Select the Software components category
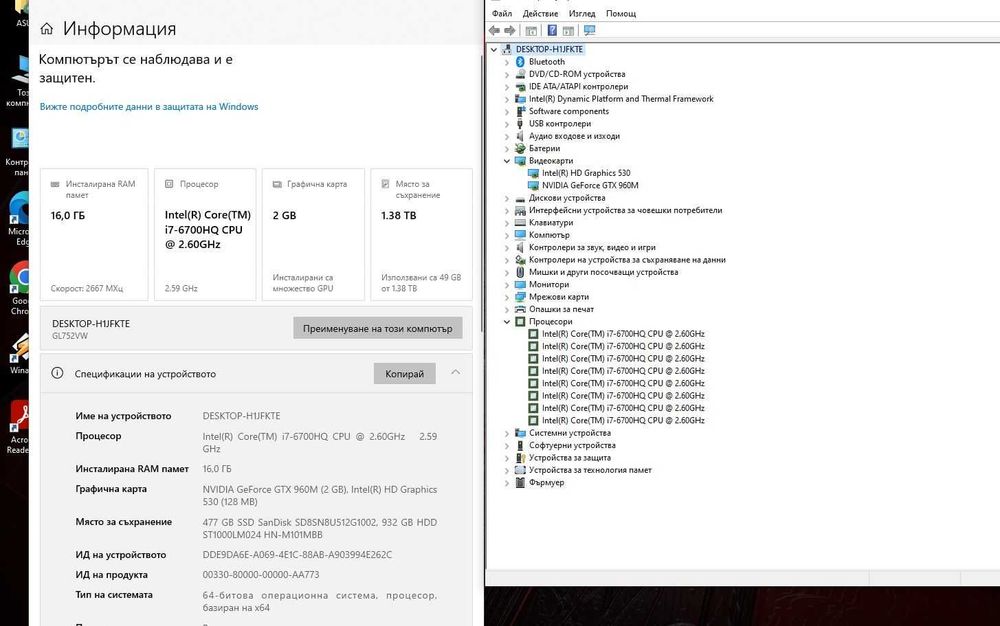The image size is (1000, 626). (568, 111)
